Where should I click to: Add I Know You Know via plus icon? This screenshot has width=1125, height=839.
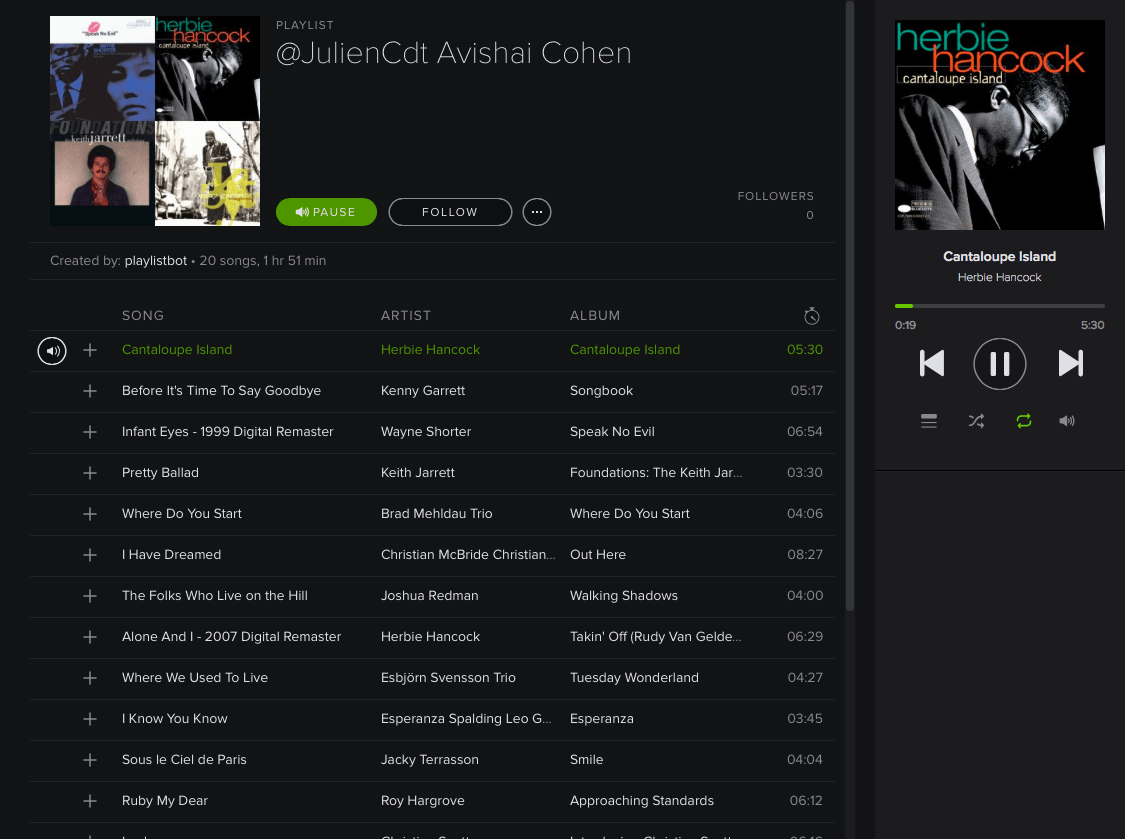90,718
